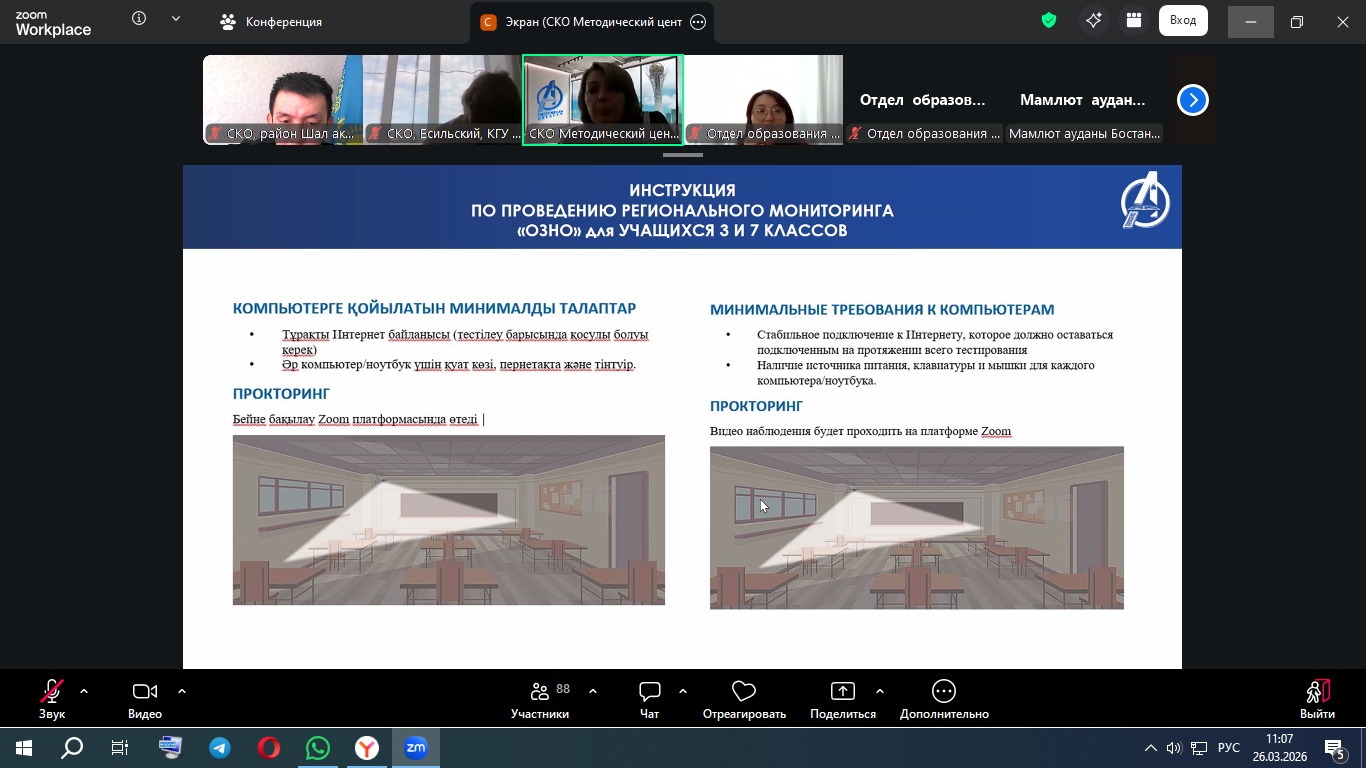Leave meeting with Выйти button

1317,699
